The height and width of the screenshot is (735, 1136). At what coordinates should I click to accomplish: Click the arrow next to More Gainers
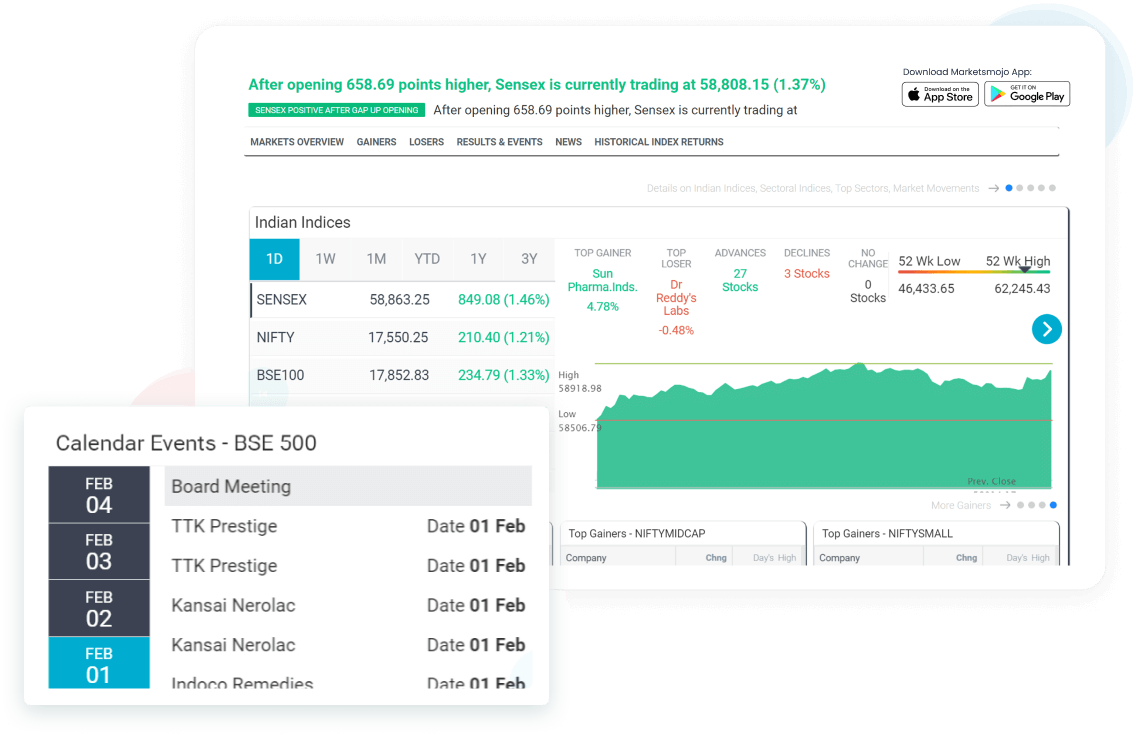tap(1005, 505)
